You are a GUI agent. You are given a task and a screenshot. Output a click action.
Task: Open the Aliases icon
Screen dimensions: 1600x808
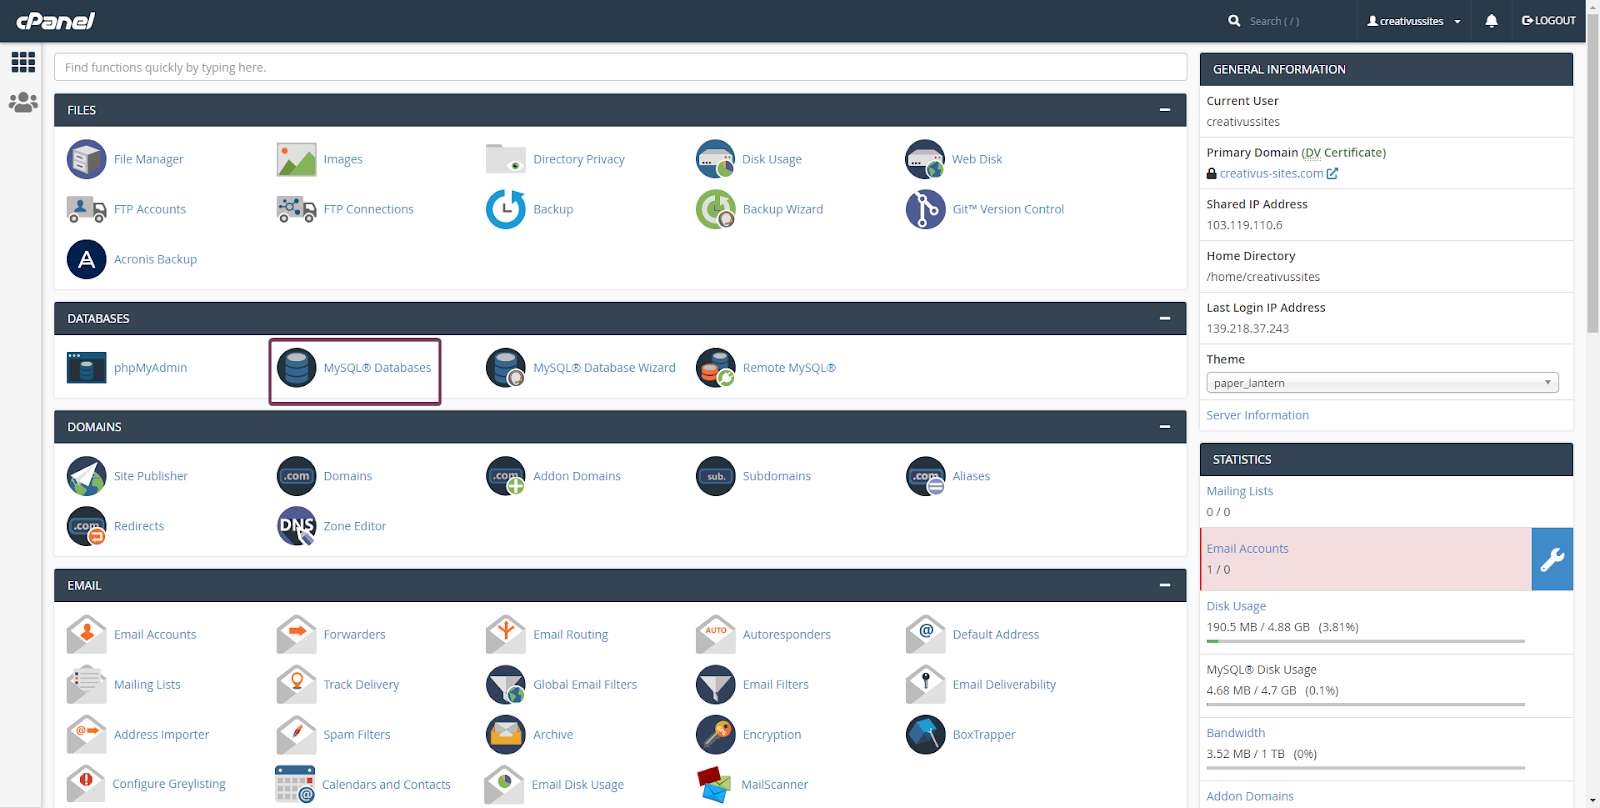[925, 476]
